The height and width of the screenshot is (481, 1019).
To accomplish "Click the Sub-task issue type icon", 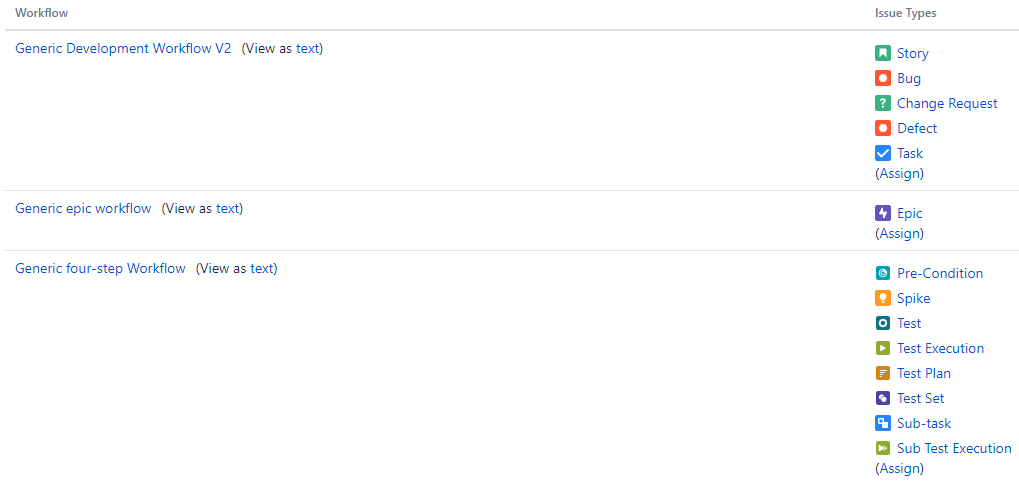I will [883, 423].
